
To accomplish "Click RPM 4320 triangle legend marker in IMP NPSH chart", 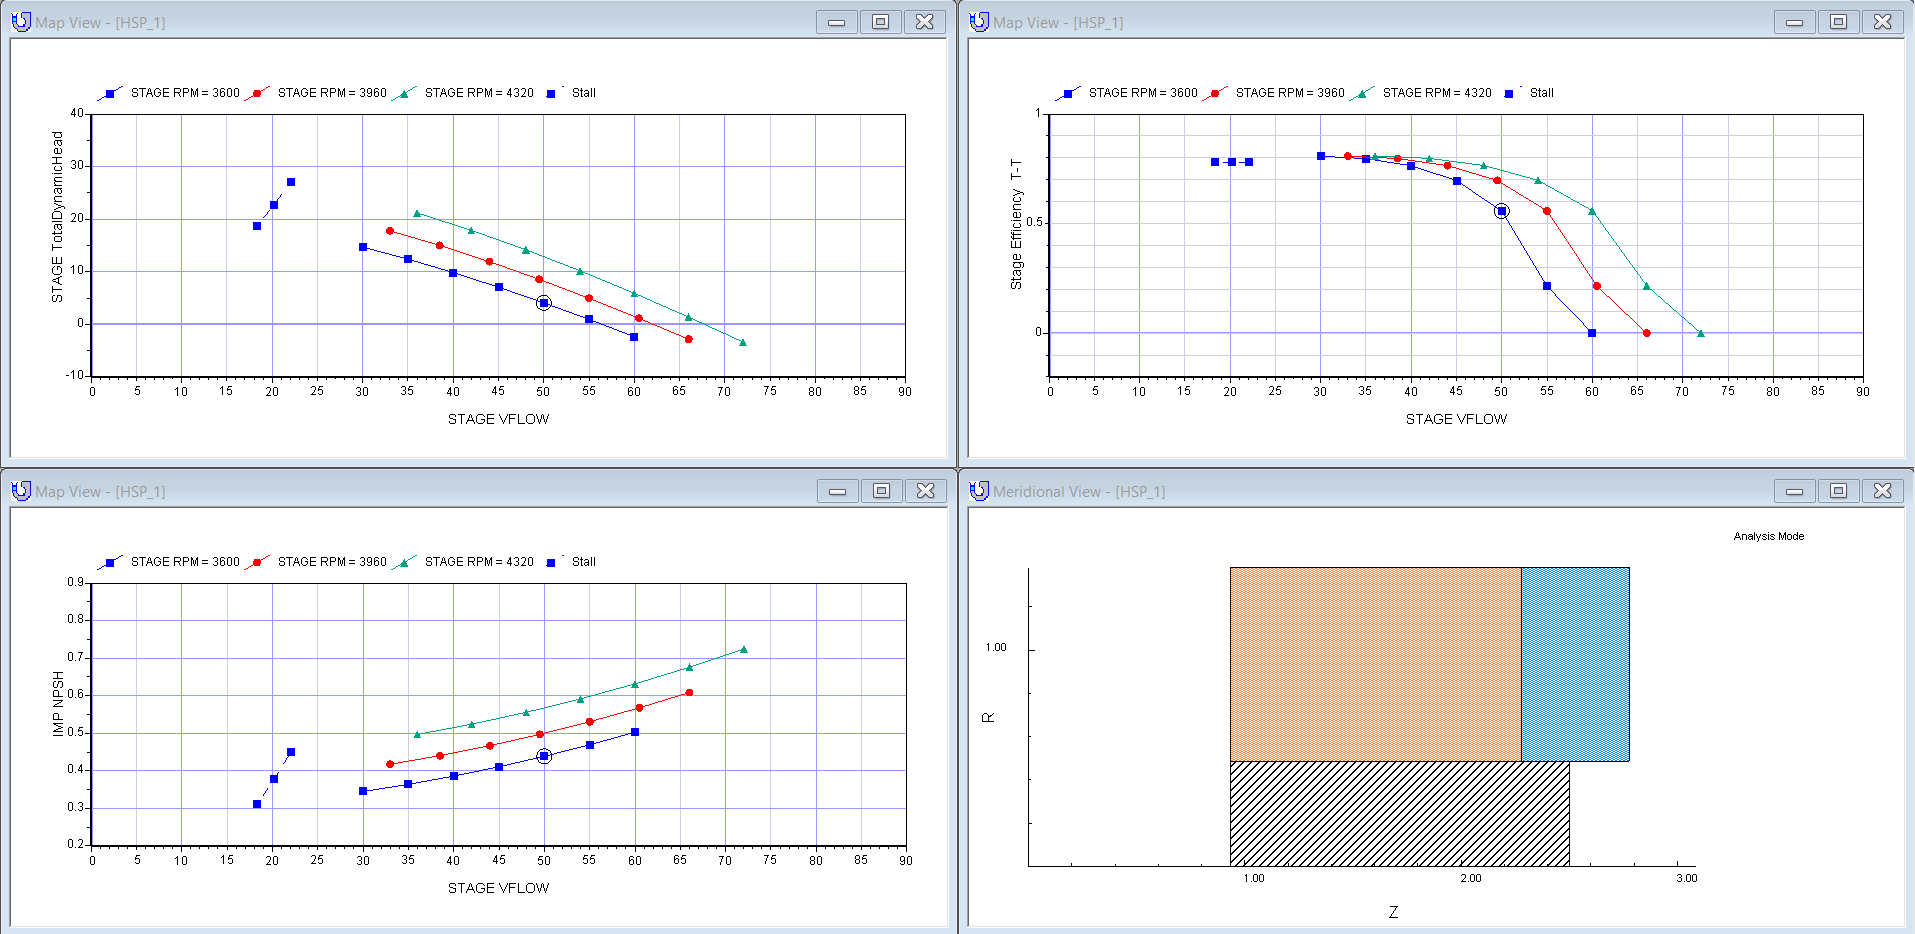I will pos(404,563).
